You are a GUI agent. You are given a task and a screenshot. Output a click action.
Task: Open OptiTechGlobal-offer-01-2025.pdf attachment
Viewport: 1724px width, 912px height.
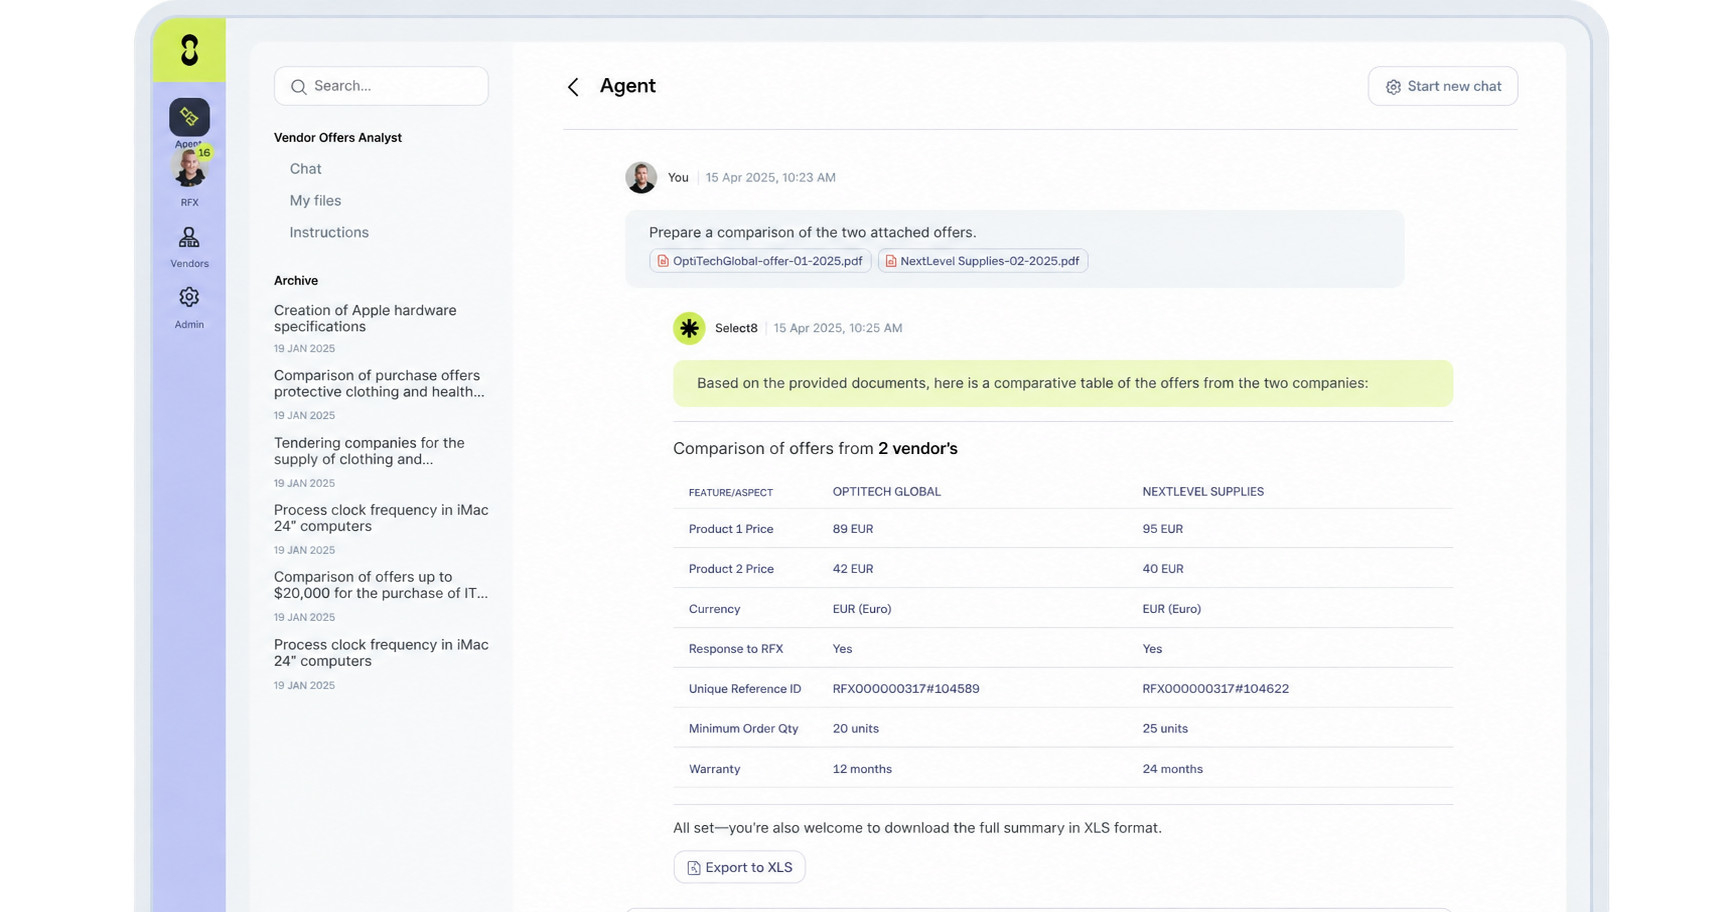coord(760,261)
